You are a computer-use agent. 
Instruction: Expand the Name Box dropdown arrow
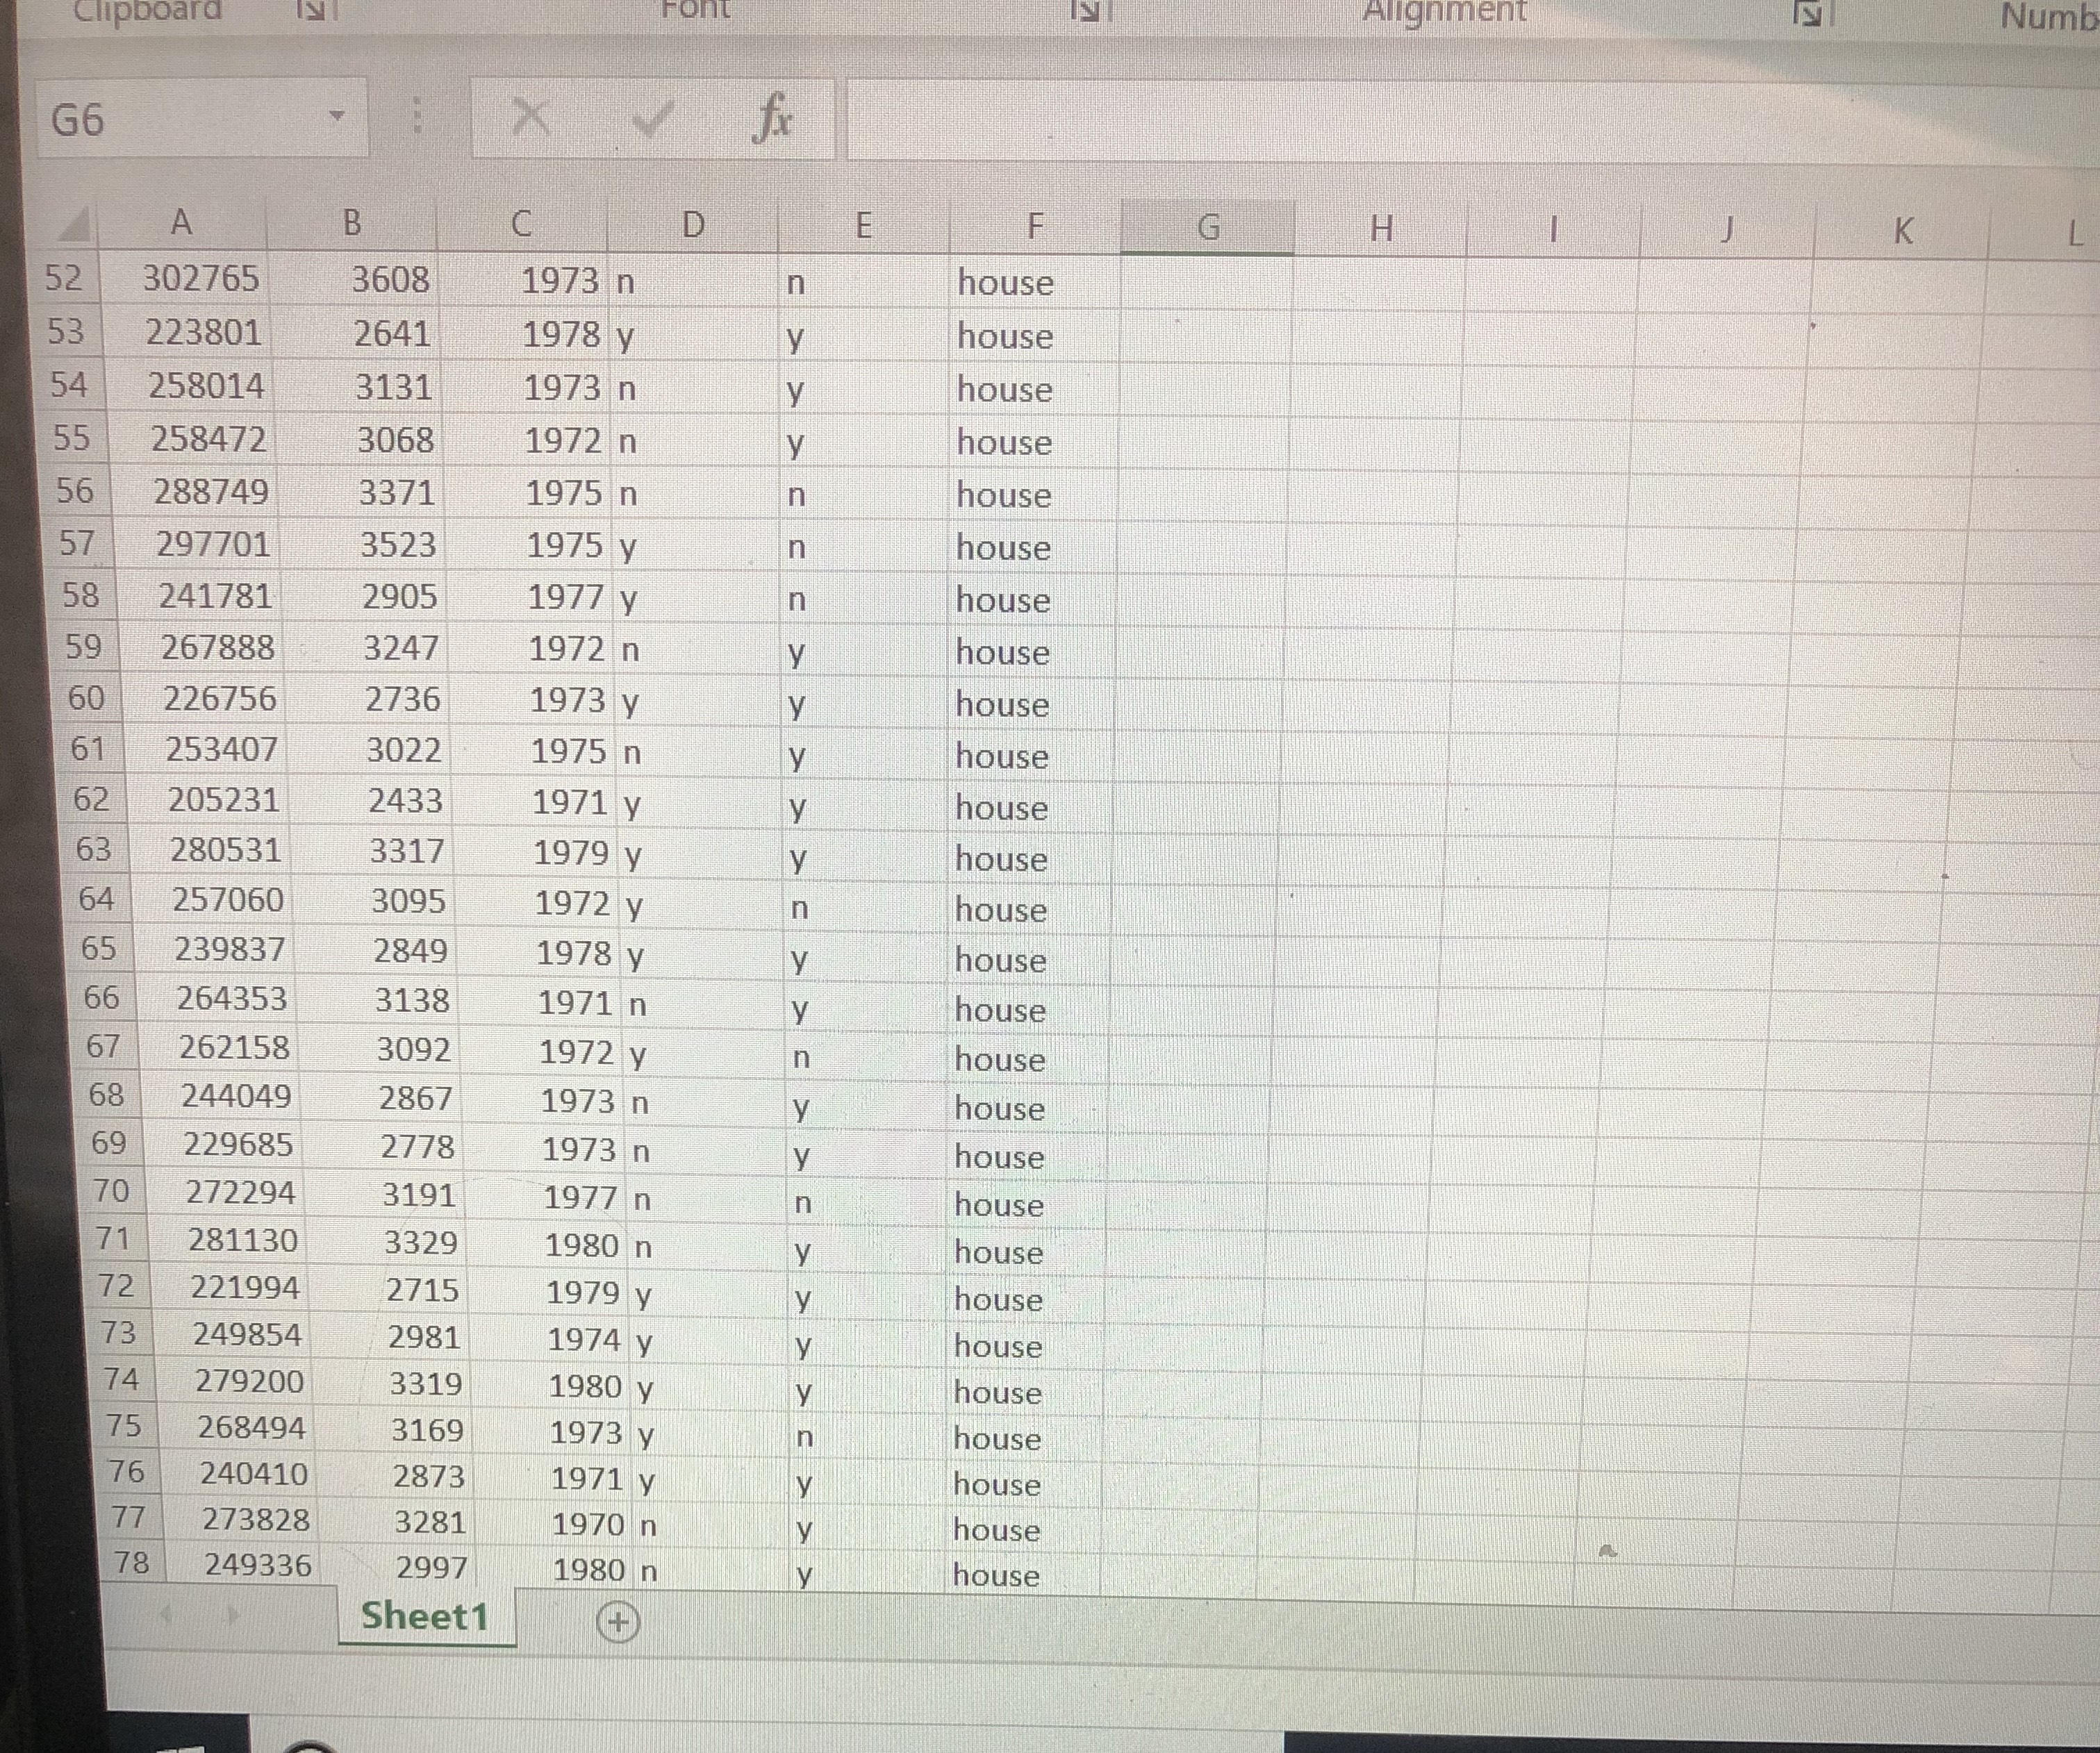coord(337,116)
